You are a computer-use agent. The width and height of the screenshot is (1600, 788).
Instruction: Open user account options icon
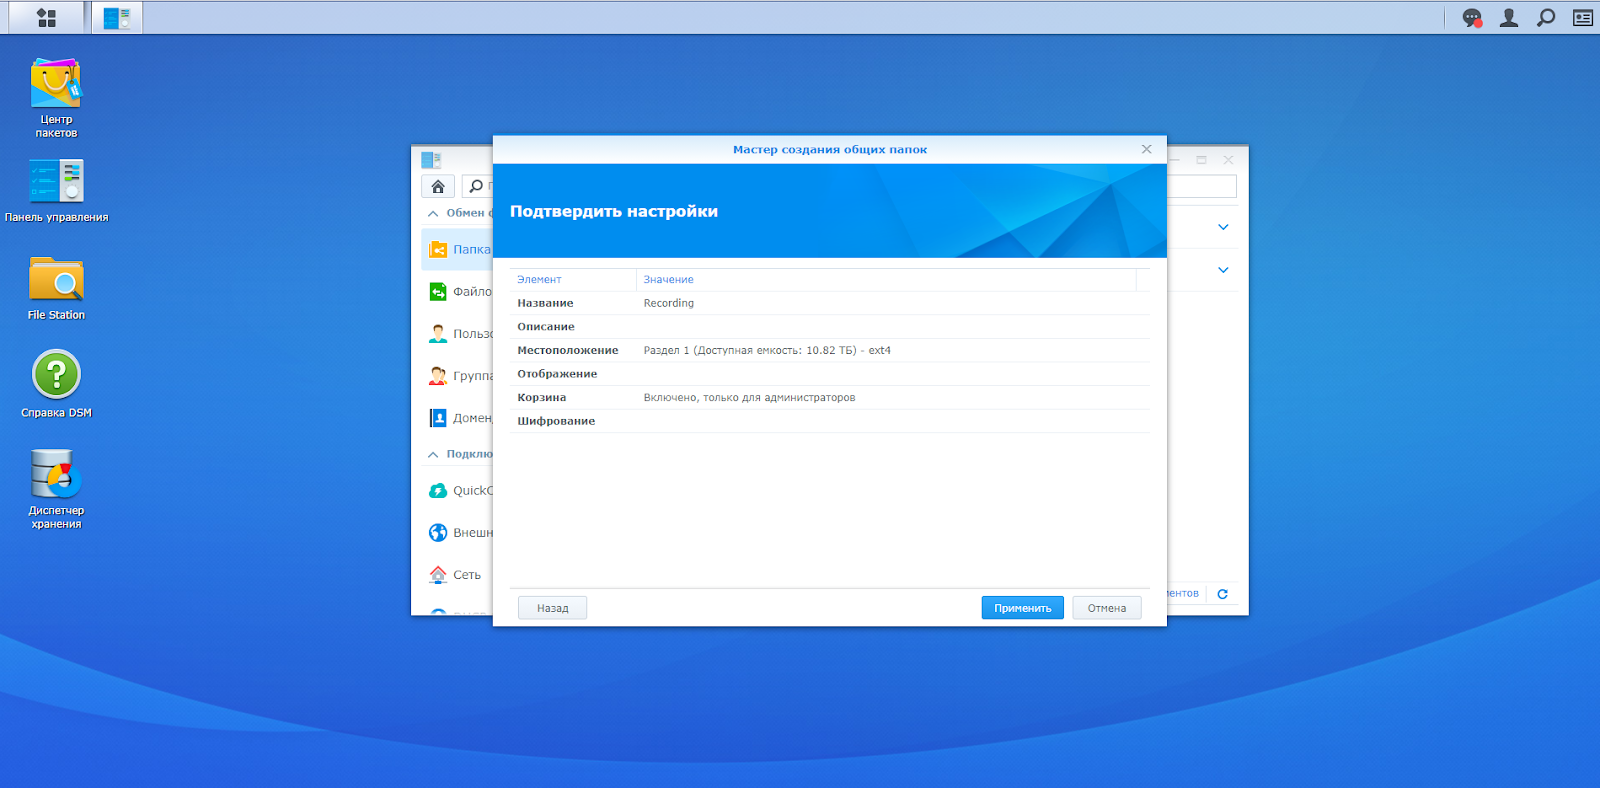(x=1509, y=17)
